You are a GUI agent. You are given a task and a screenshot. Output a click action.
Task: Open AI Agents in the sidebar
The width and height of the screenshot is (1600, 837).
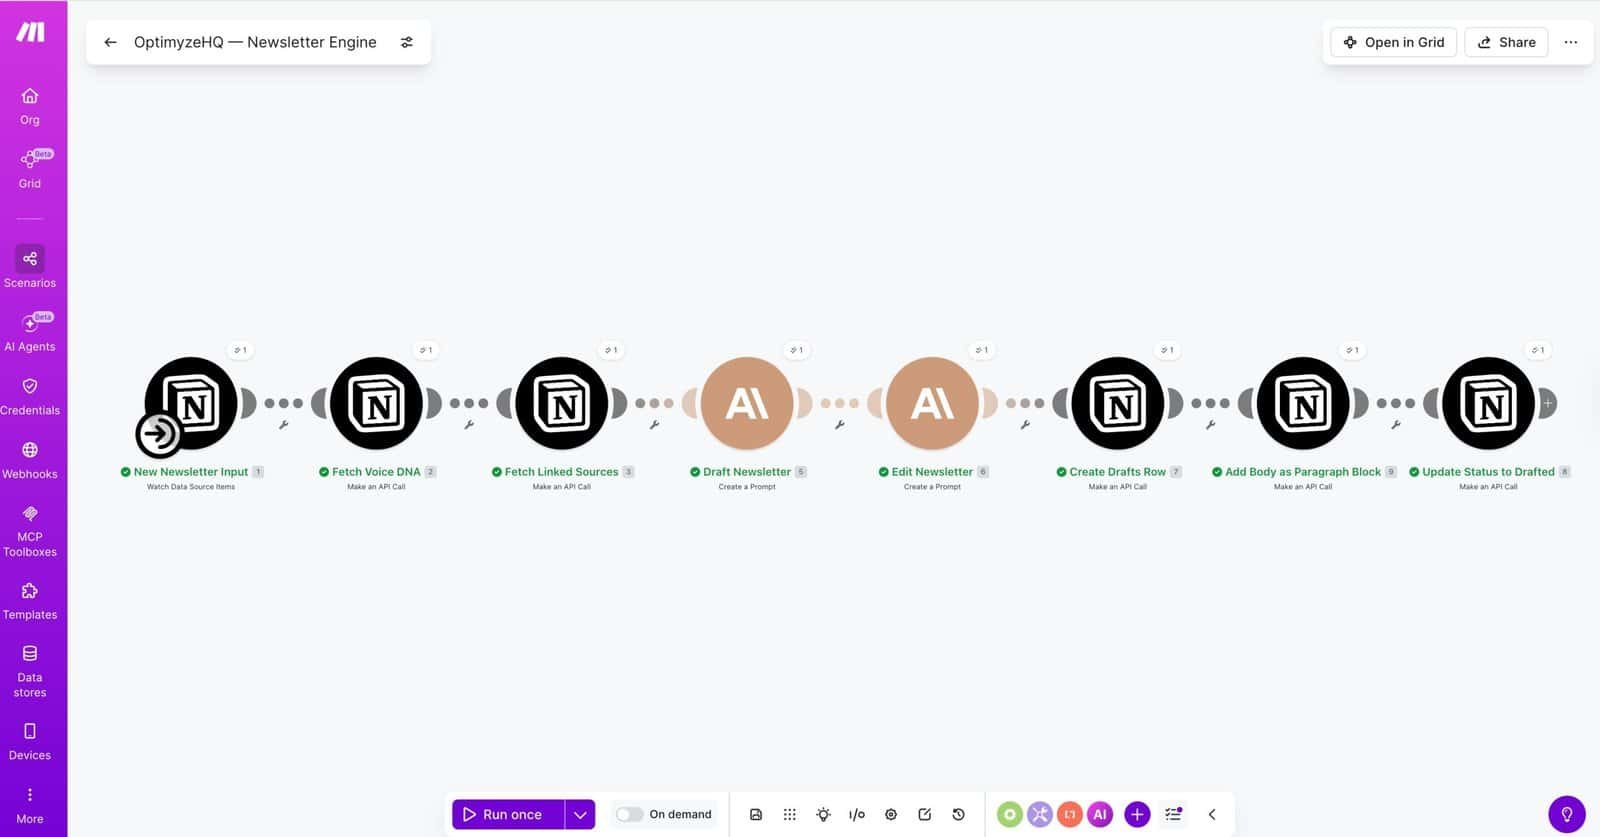[x=30, y=332]
